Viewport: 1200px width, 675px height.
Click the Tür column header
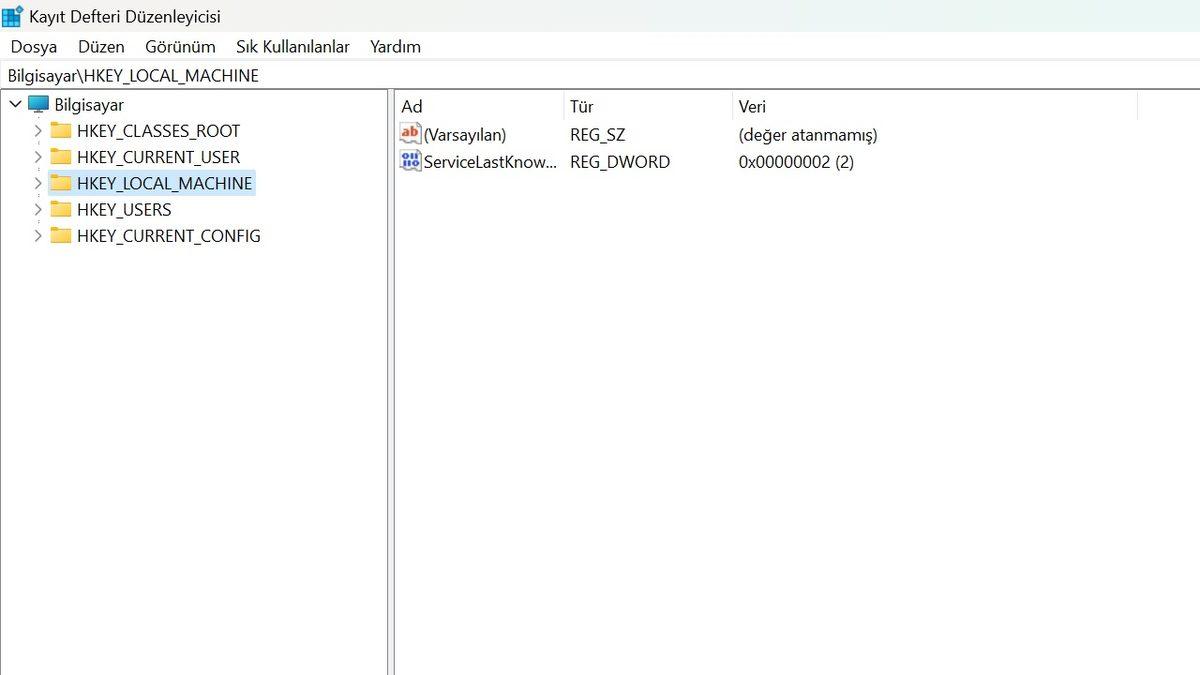pos(581,106)
